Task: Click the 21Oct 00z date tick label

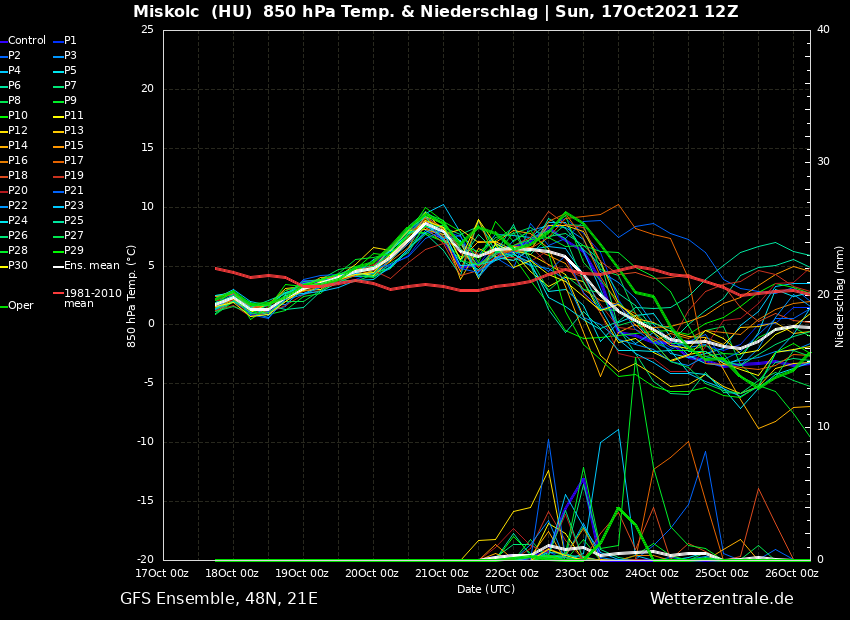Action: [x=442, y=573]
